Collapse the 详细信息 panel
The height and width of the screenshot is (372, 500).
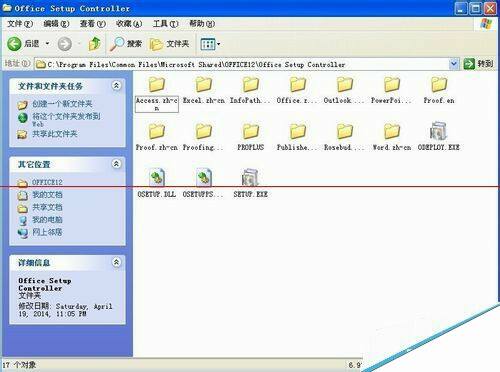116,262
